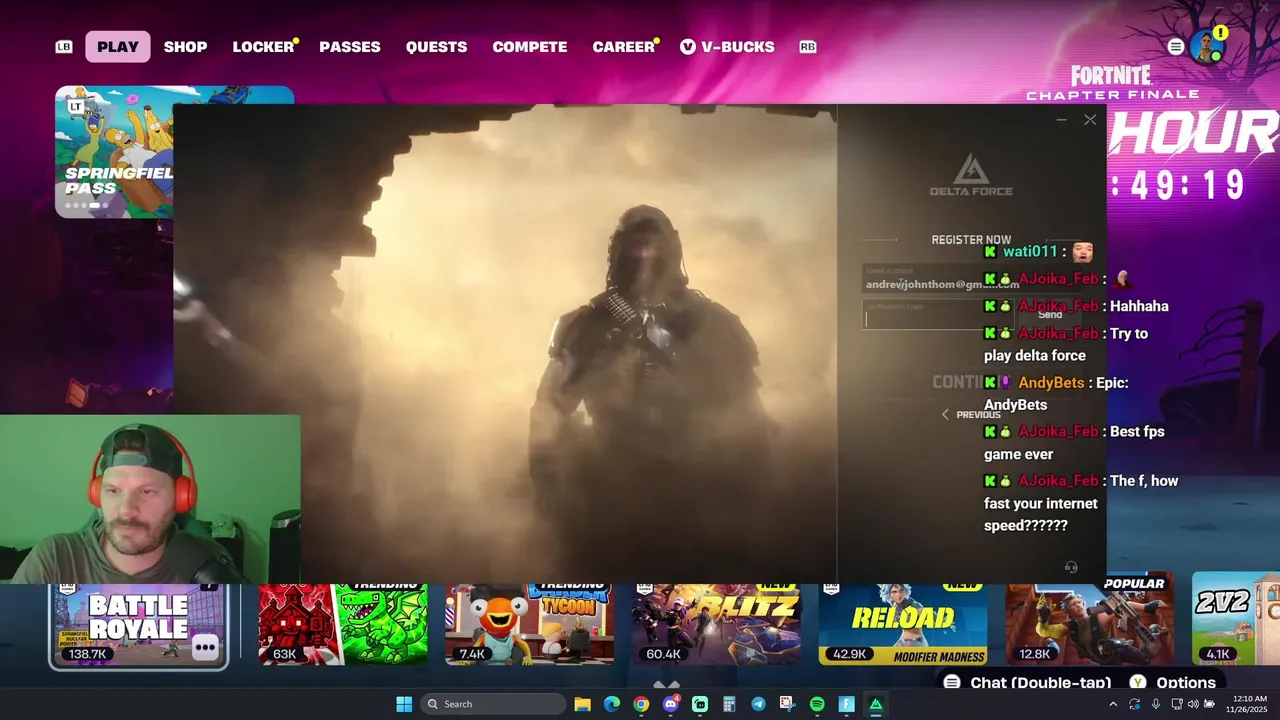Open the Fortnite sidebar menu icon
The height and width of the screenshot is (720, 1280).
click(1176, 47)
